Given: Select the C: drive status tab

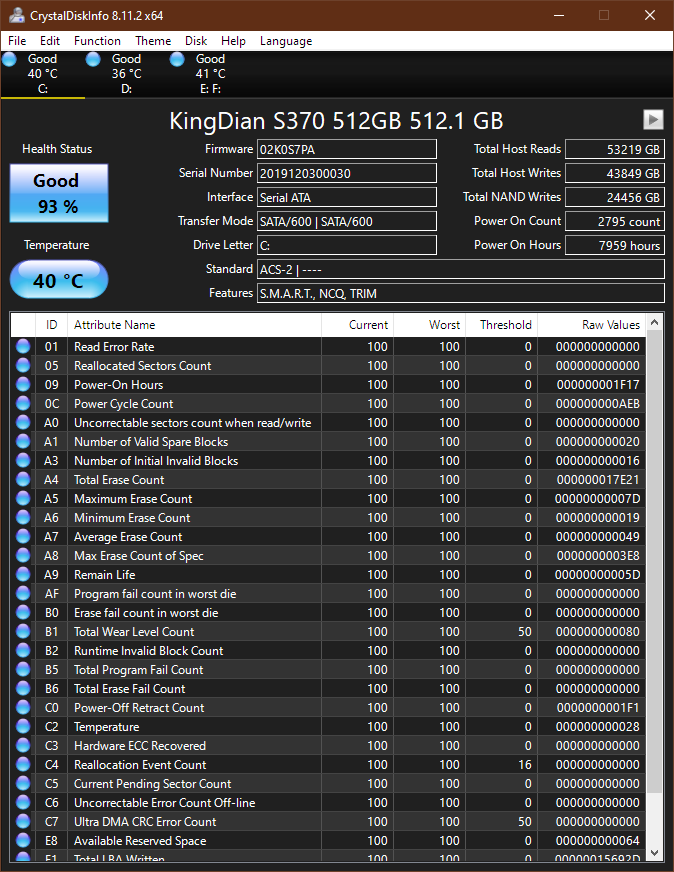Looking at the screenshot, I should point(43,74).
